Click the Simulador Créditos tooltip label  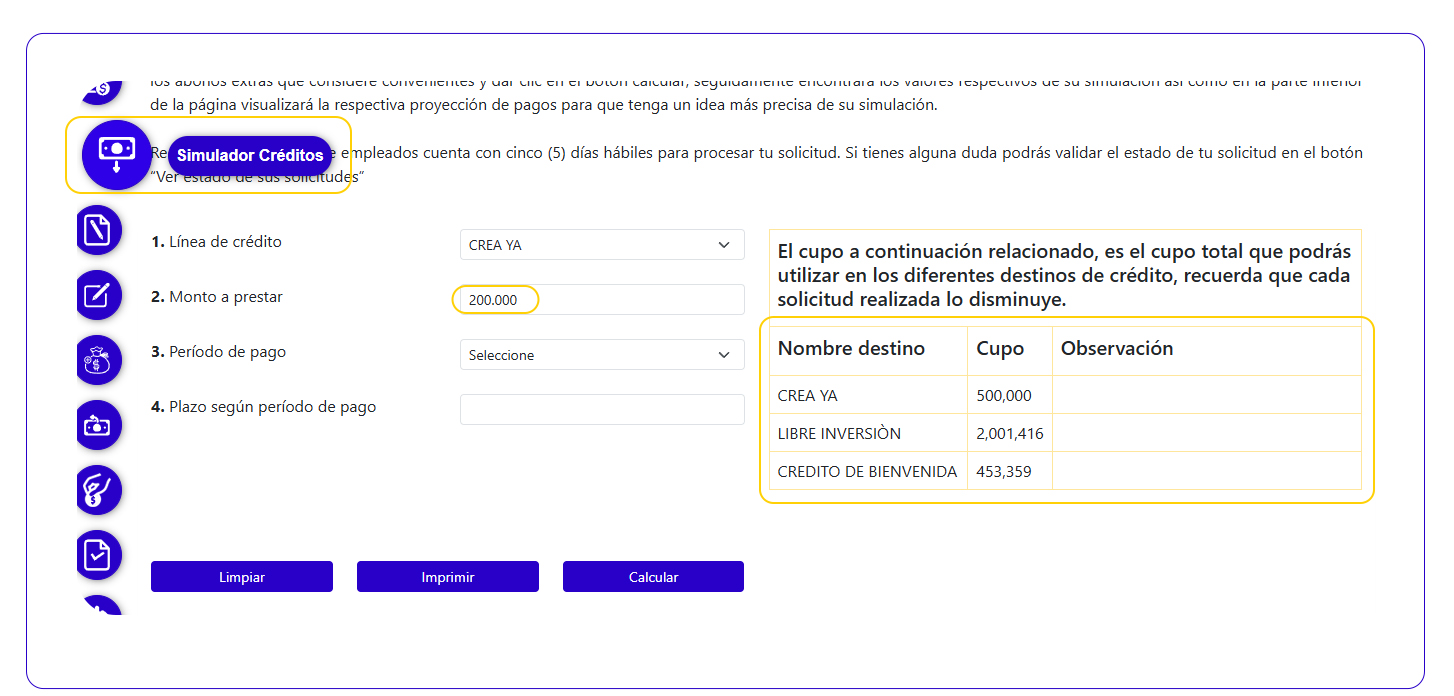[250, 155]
